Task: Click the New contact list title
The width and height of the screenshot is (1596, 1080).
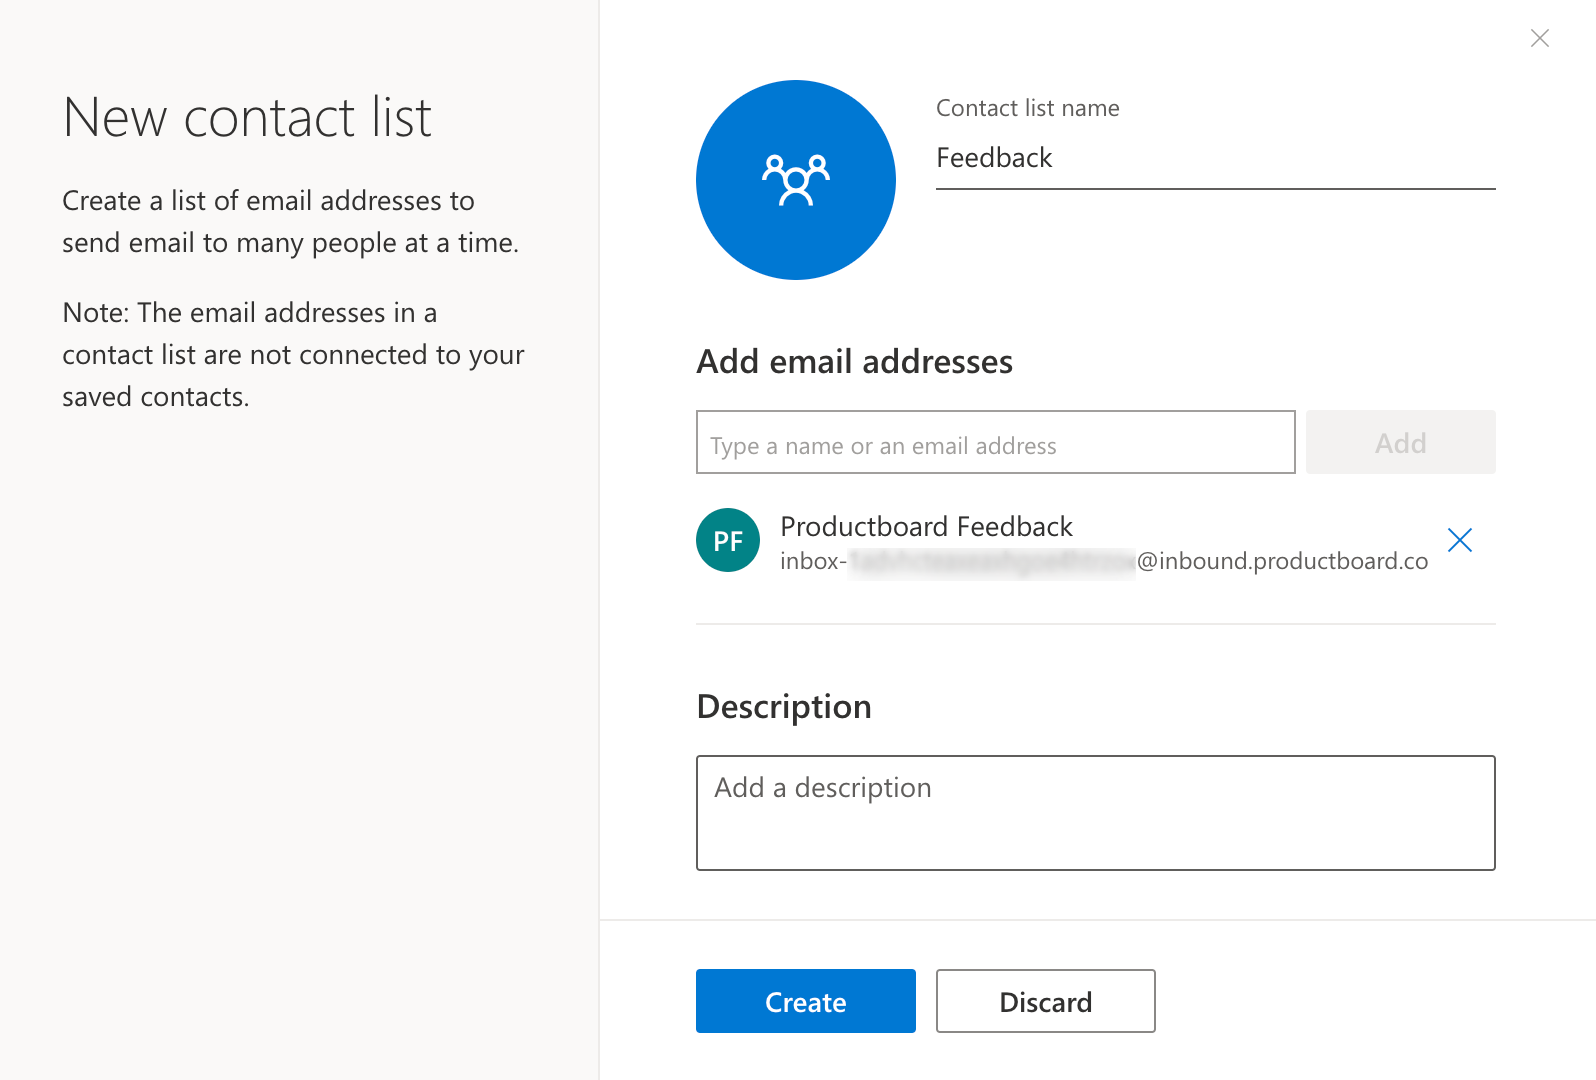Action: coord(247,117)
